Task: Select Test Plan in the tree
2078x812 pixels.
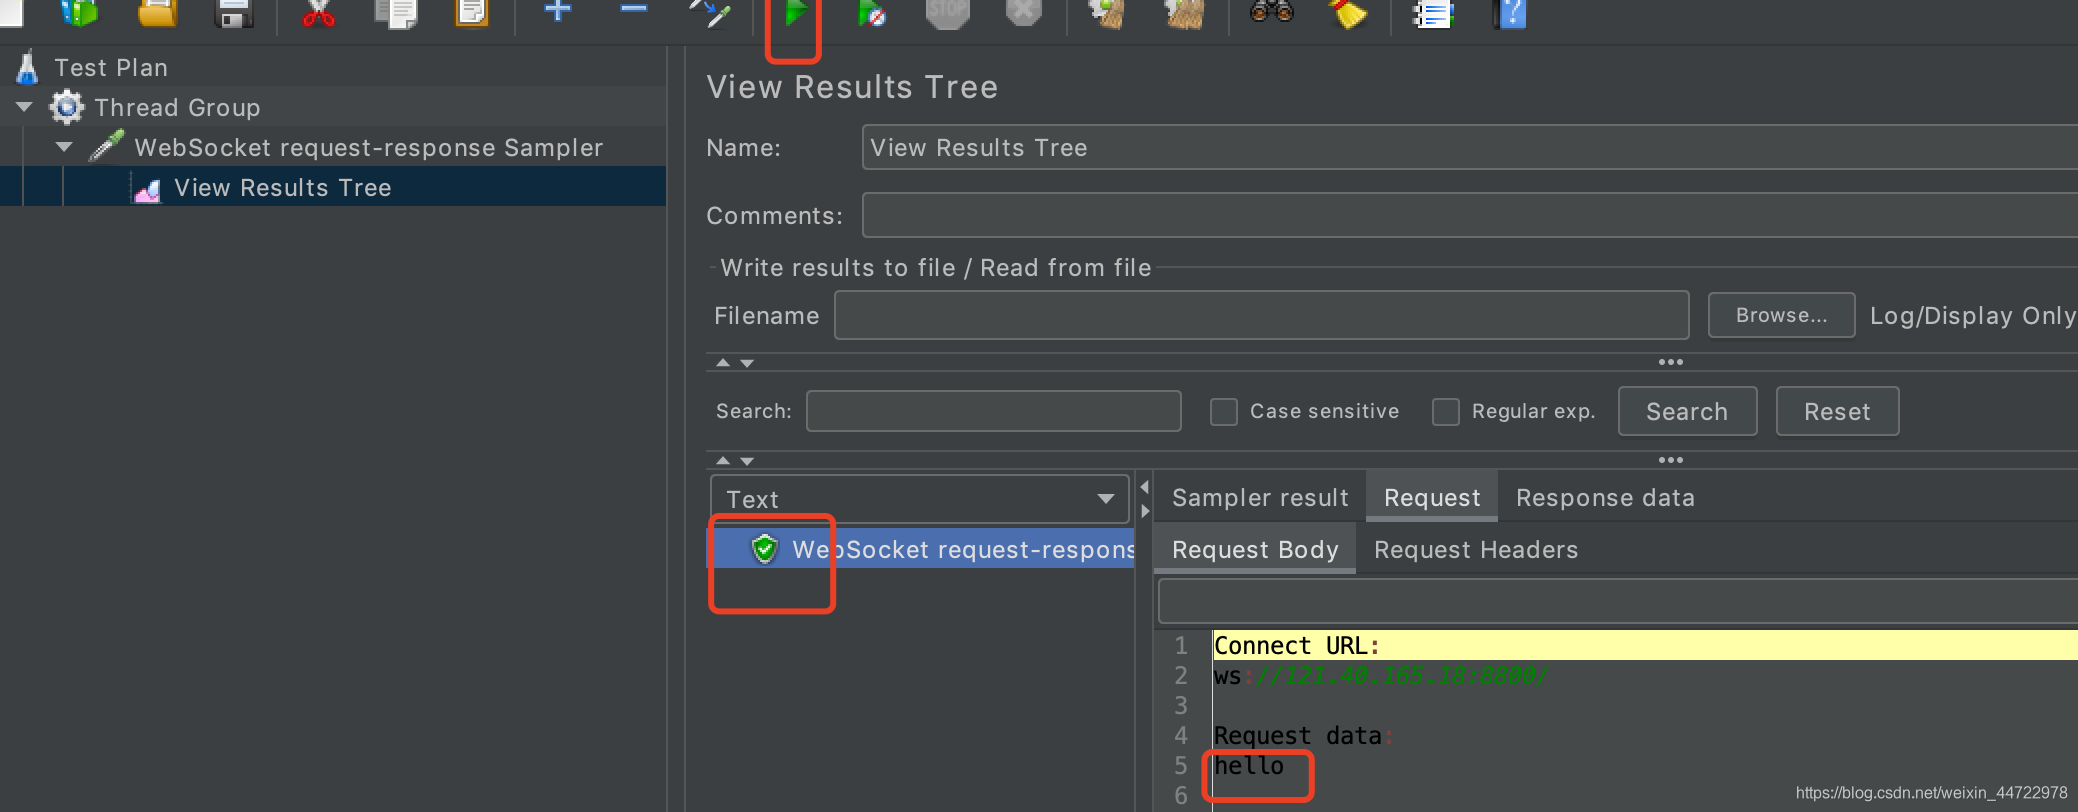Action: (x=111, y=67)
